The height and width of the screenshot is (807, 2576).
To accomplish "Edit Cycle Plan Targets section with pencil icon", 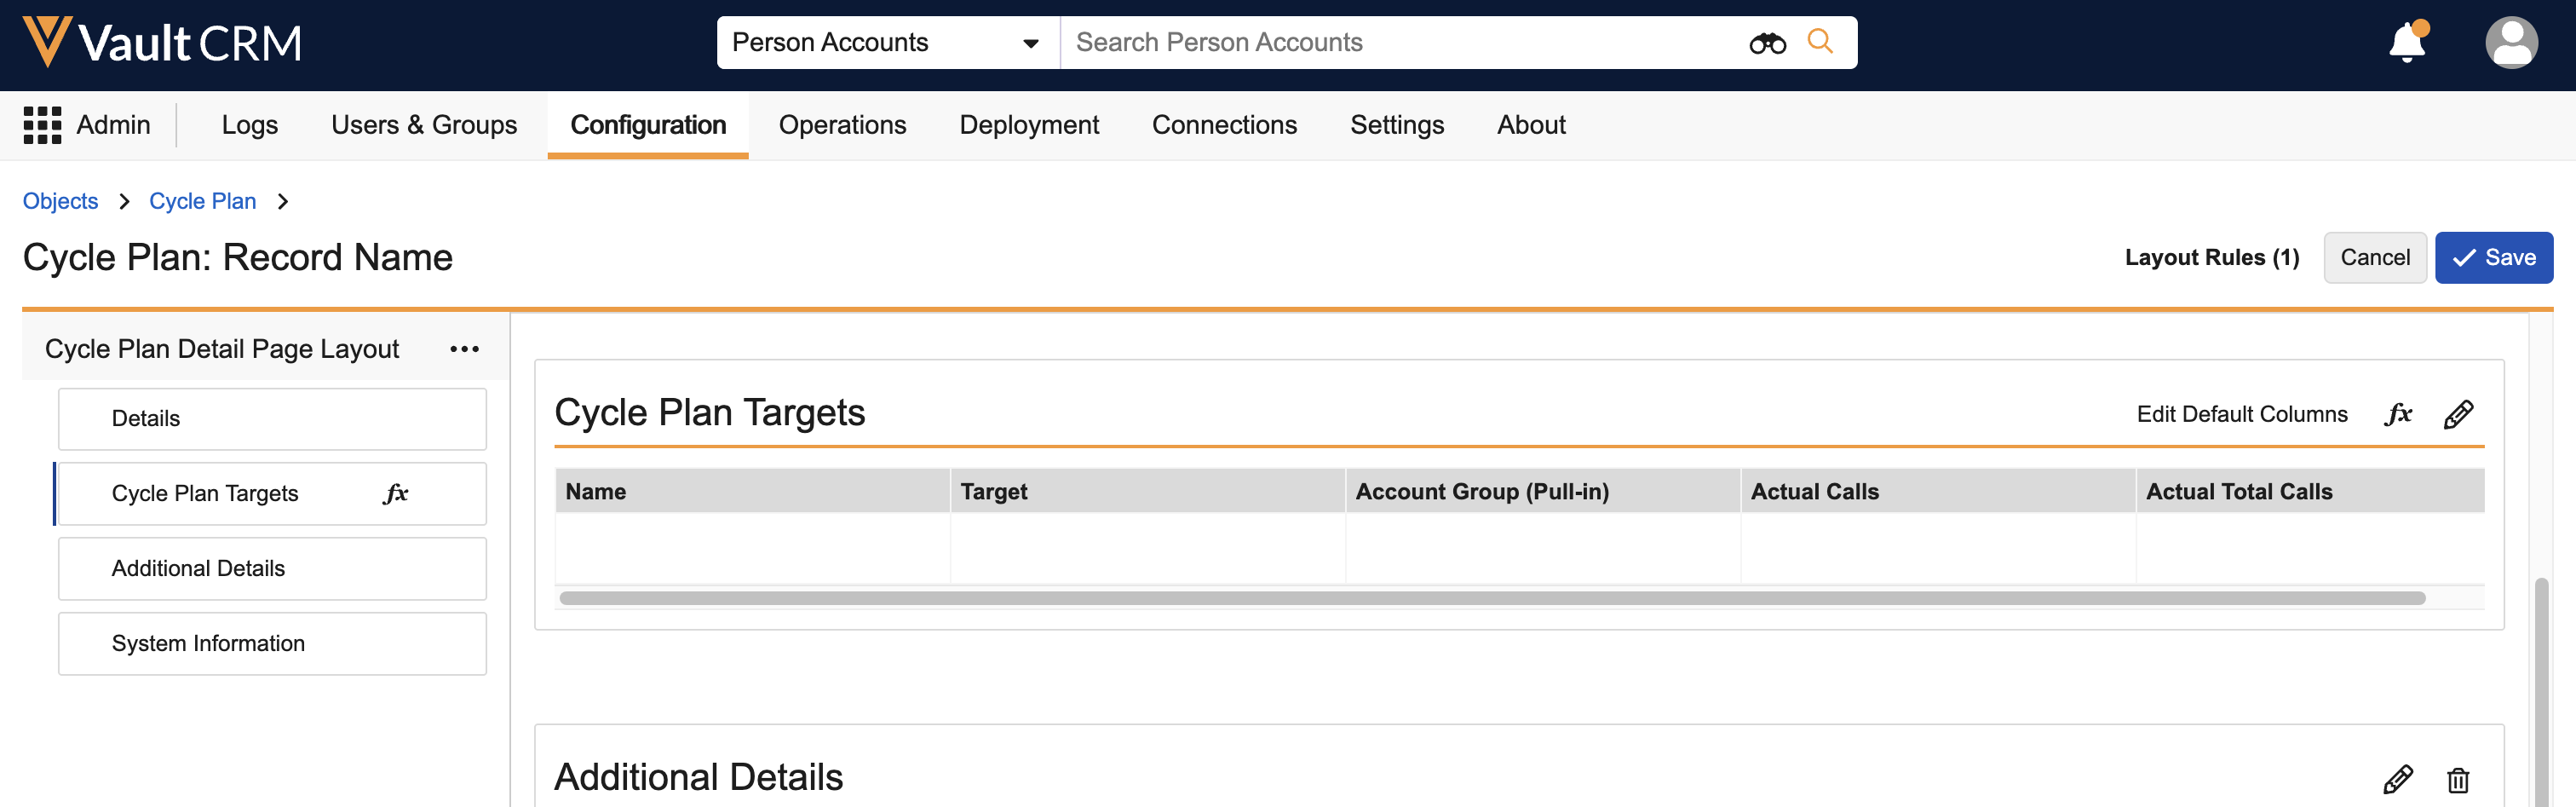I will click(x=2458, y=414).
